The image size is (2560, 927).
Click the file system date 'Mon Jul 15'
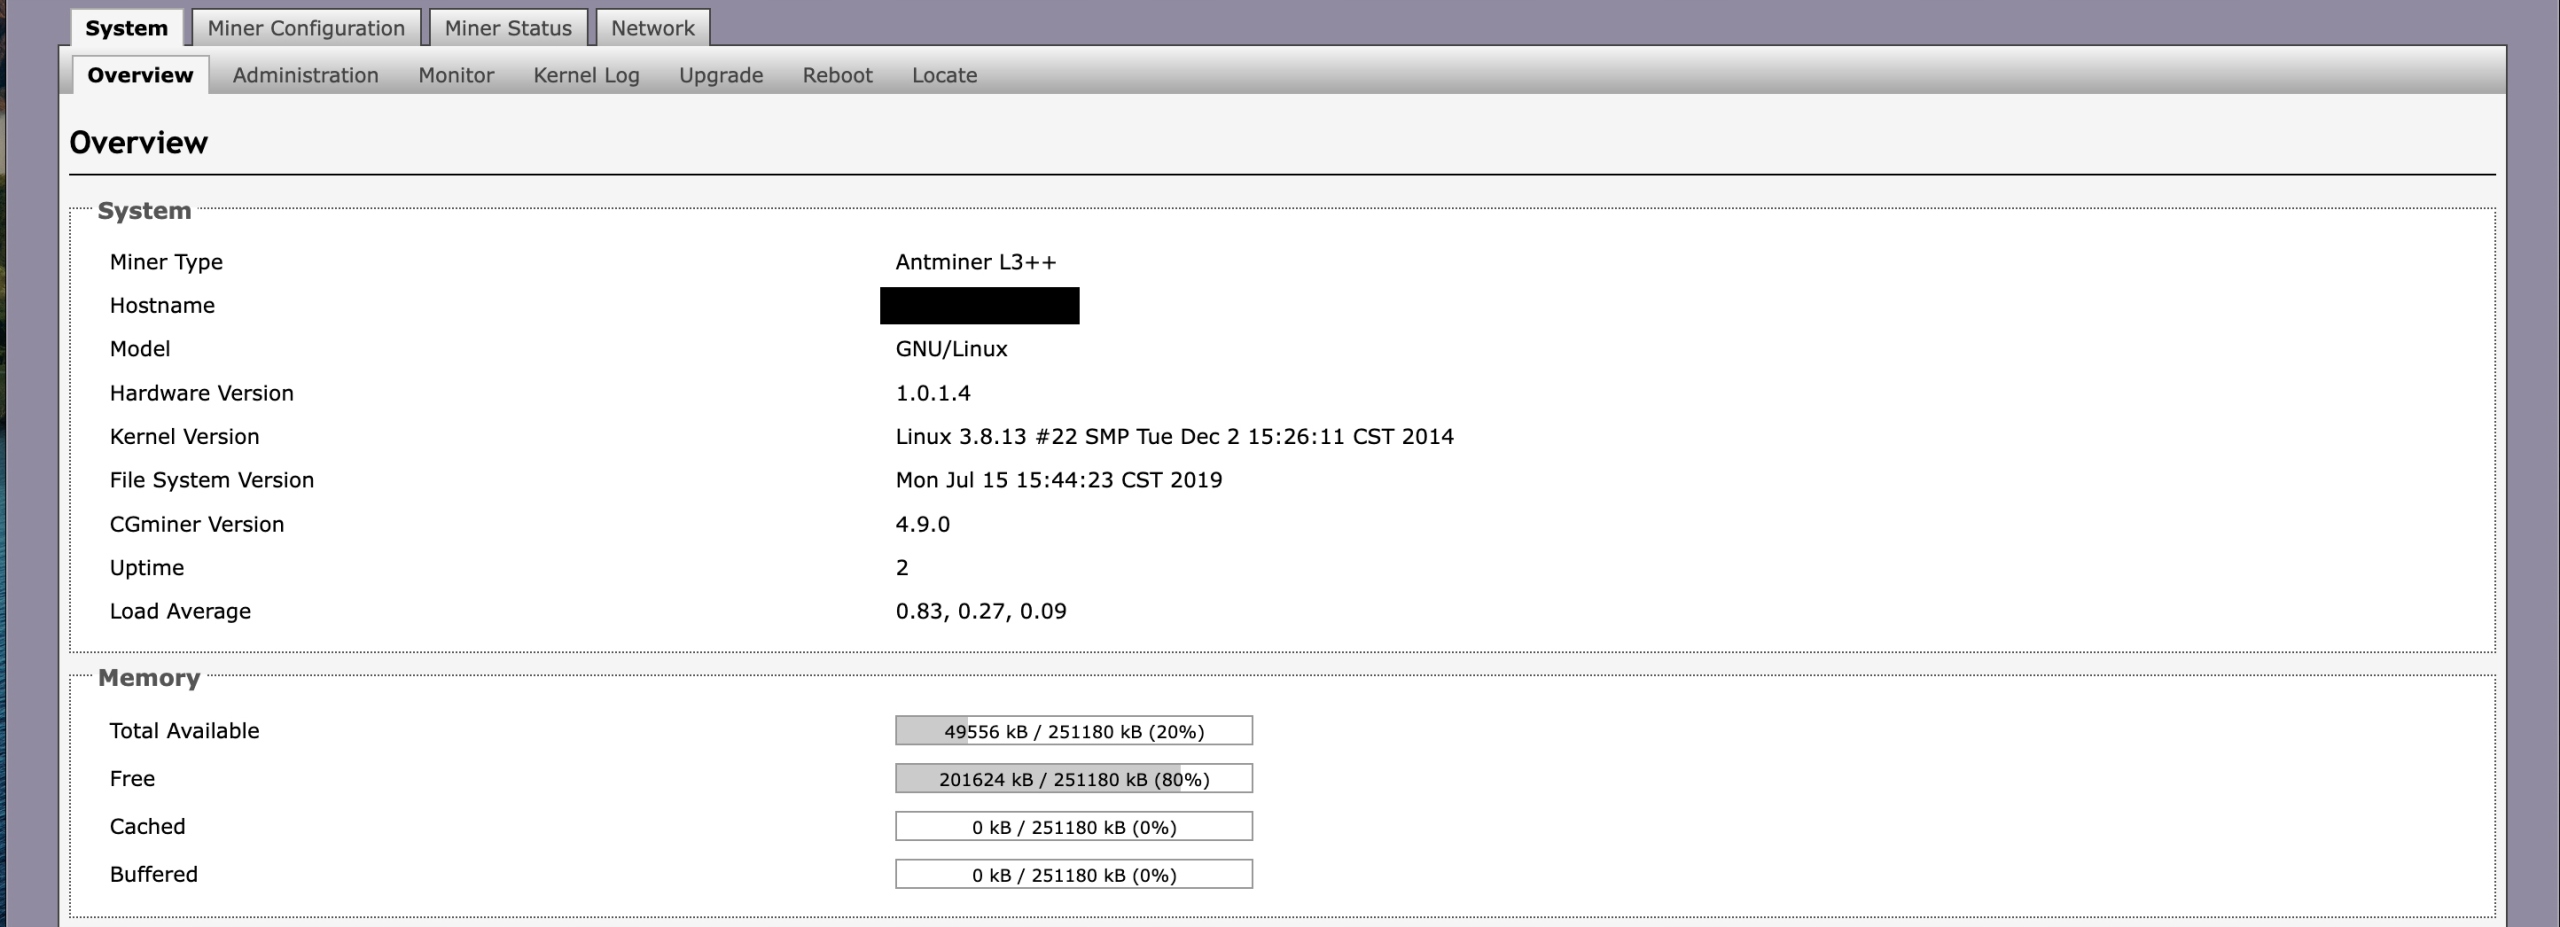point(952,480)
